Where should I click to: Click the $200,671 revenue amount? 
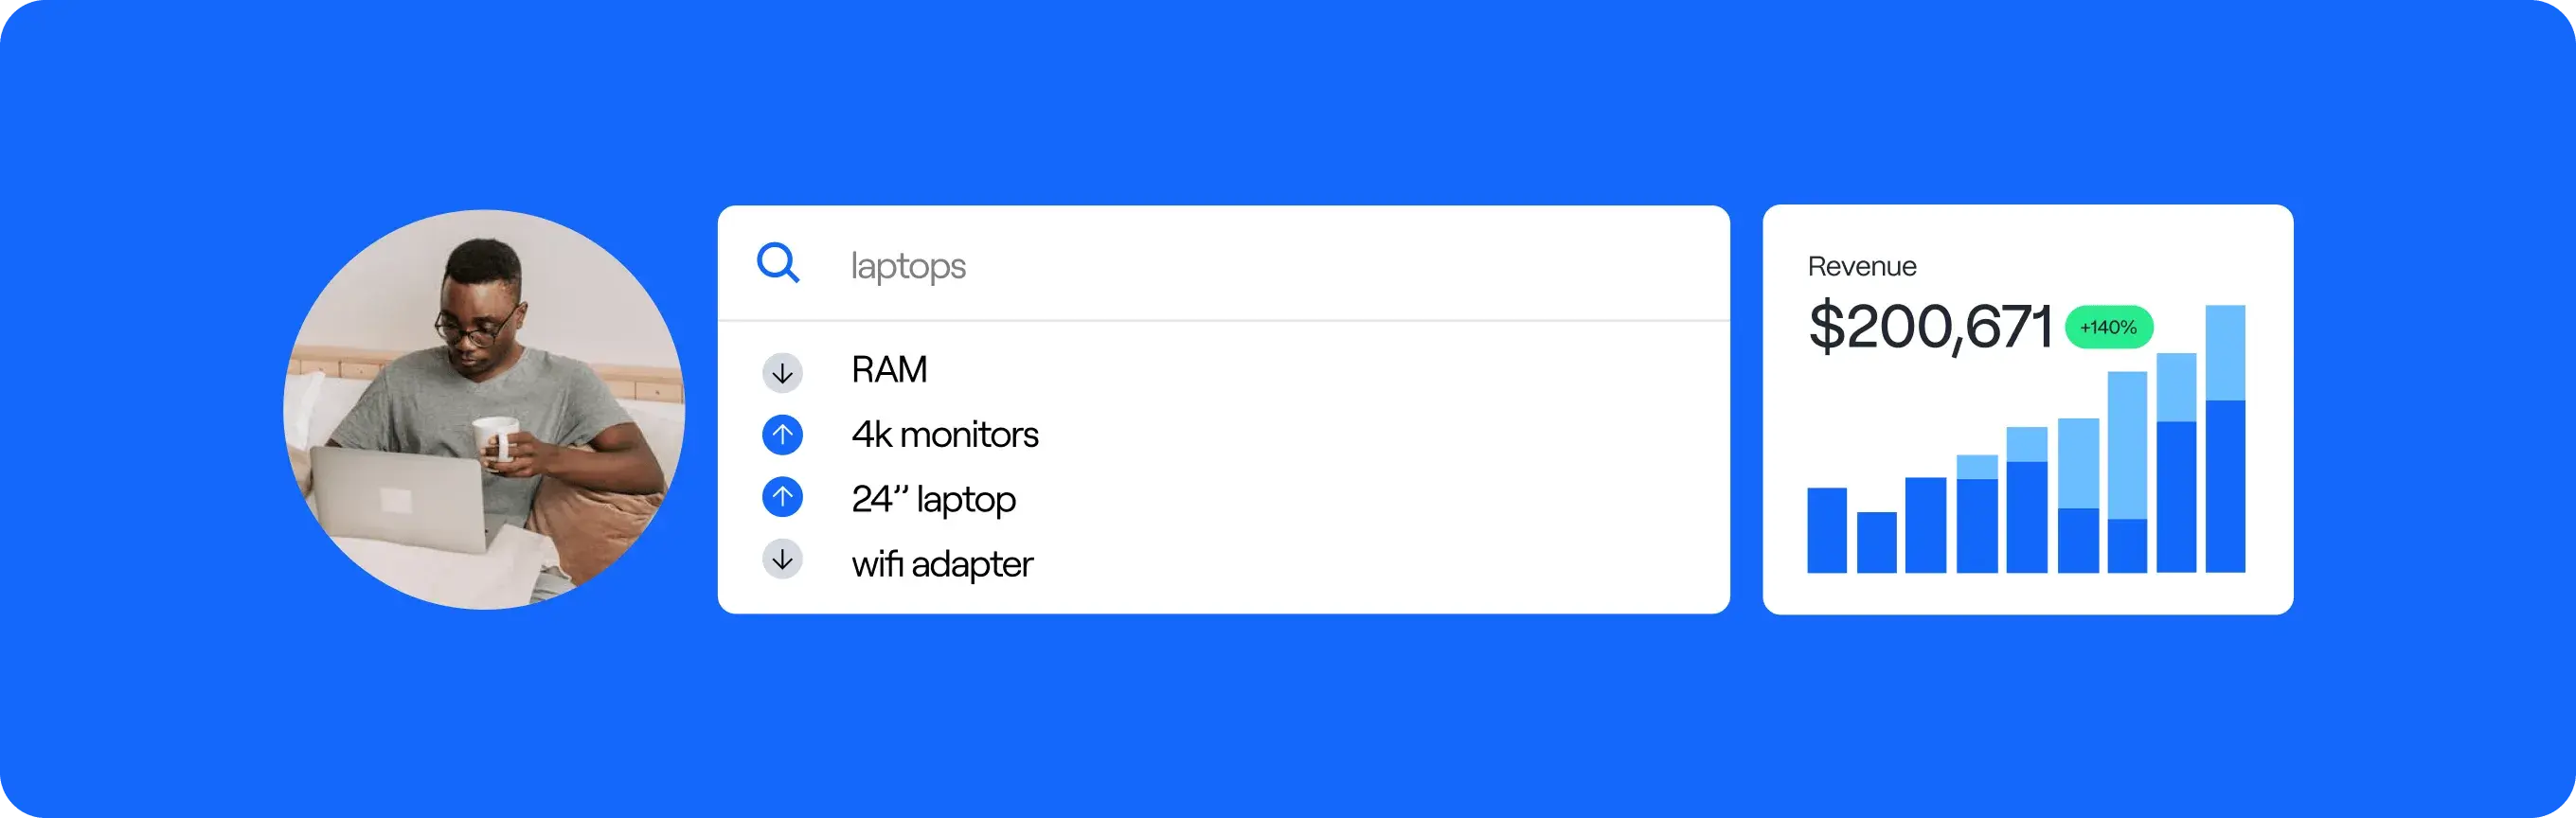[1930, 326]
